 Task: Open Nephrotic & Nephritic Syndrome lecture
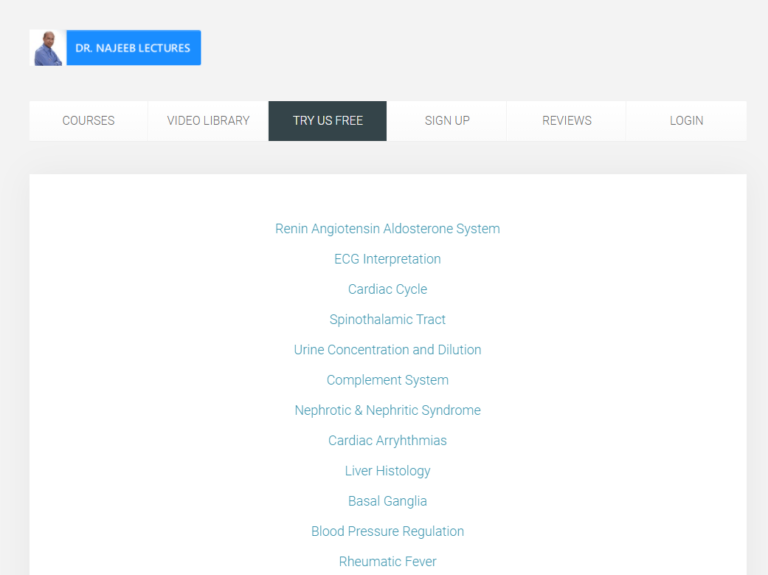(387, 410)
